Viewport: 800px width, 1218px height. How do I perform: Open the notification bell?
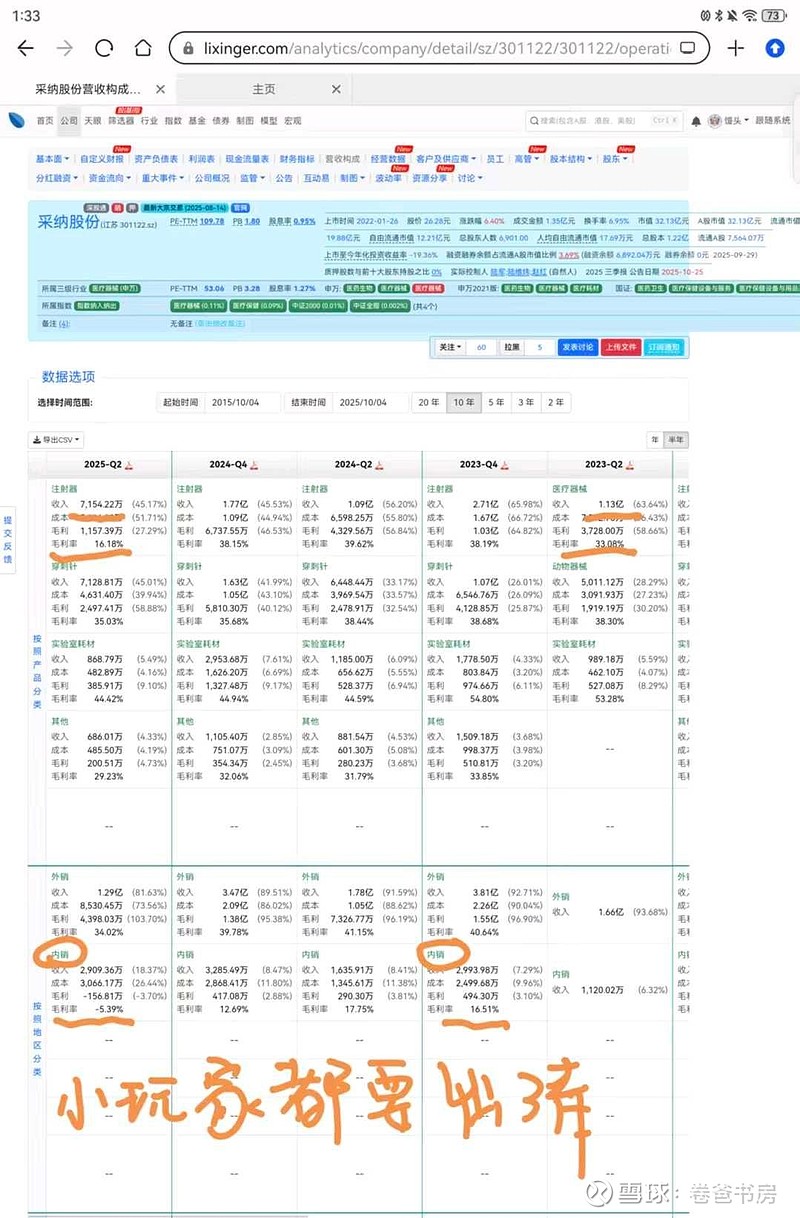(x=696, y=121)
